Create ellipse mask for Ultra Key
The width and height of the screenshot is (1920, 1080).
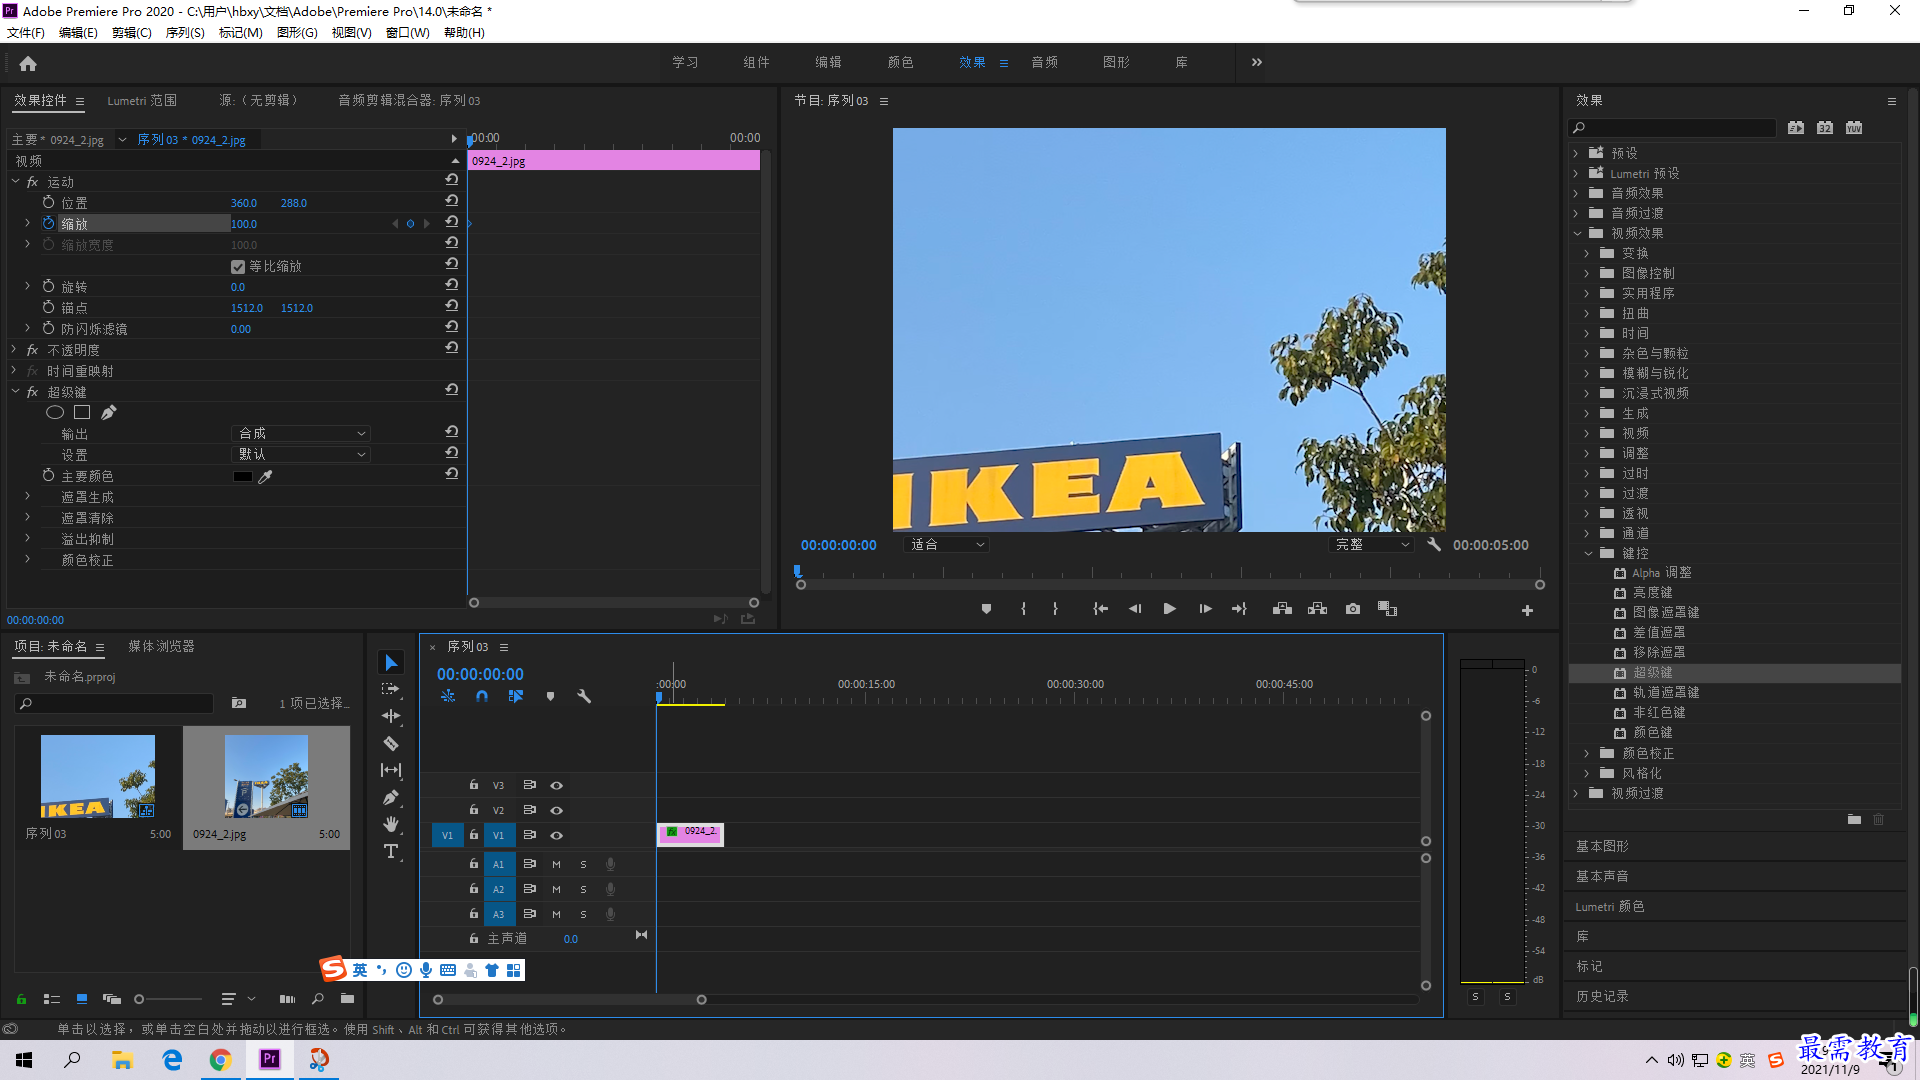(55, 412)
